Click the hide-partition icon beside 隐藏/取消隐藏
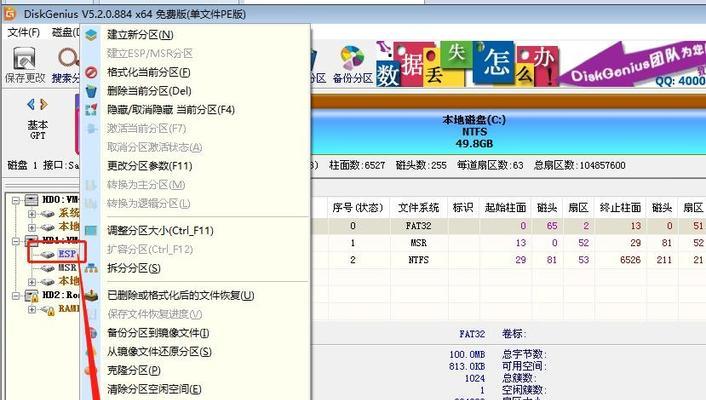This screenshot has height=400, width=706. click(x=91, y=109)
